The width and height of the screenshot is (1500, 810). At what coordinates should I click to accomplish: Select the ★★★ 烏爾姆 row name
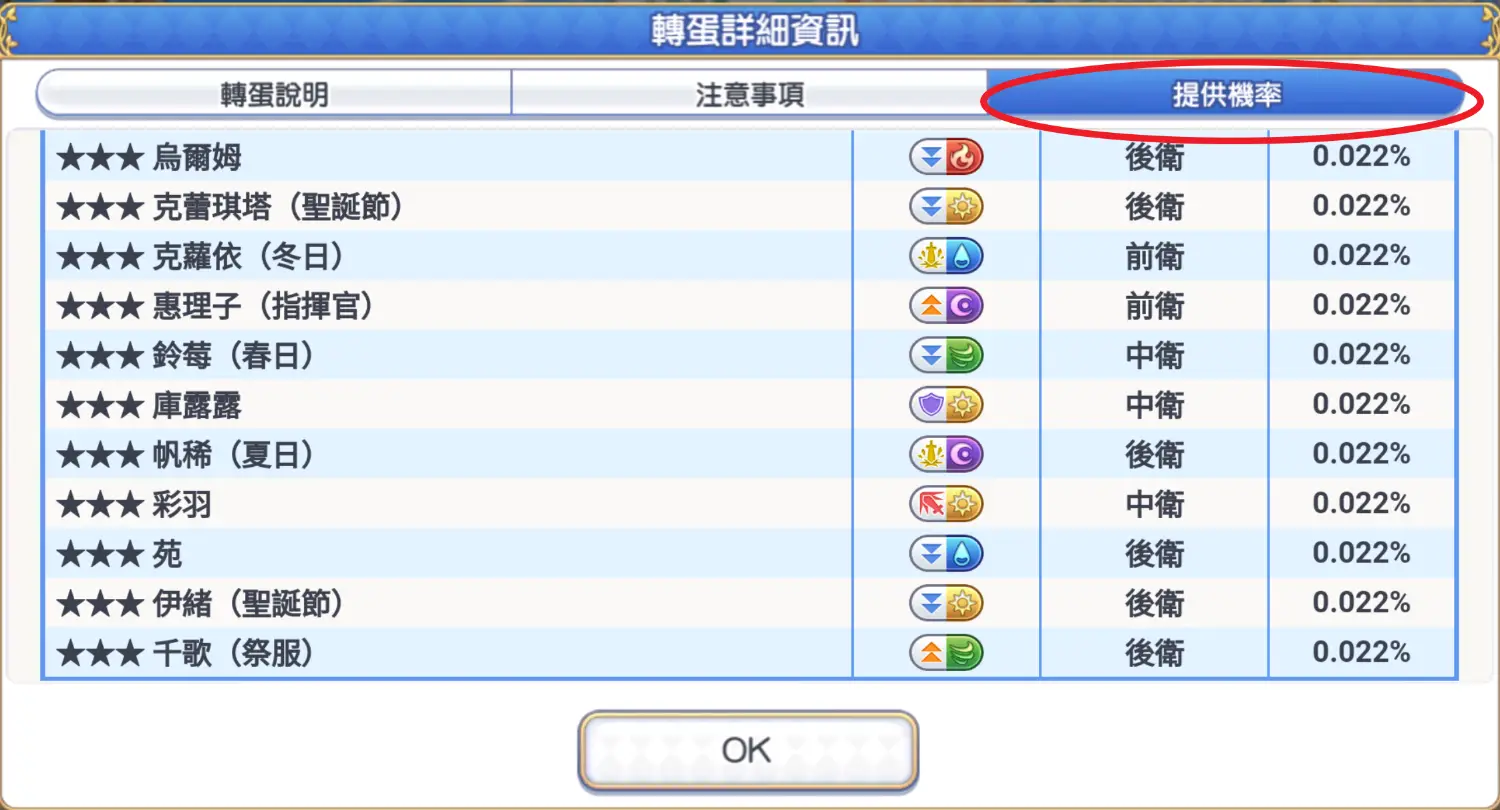[x=149, y=157]
